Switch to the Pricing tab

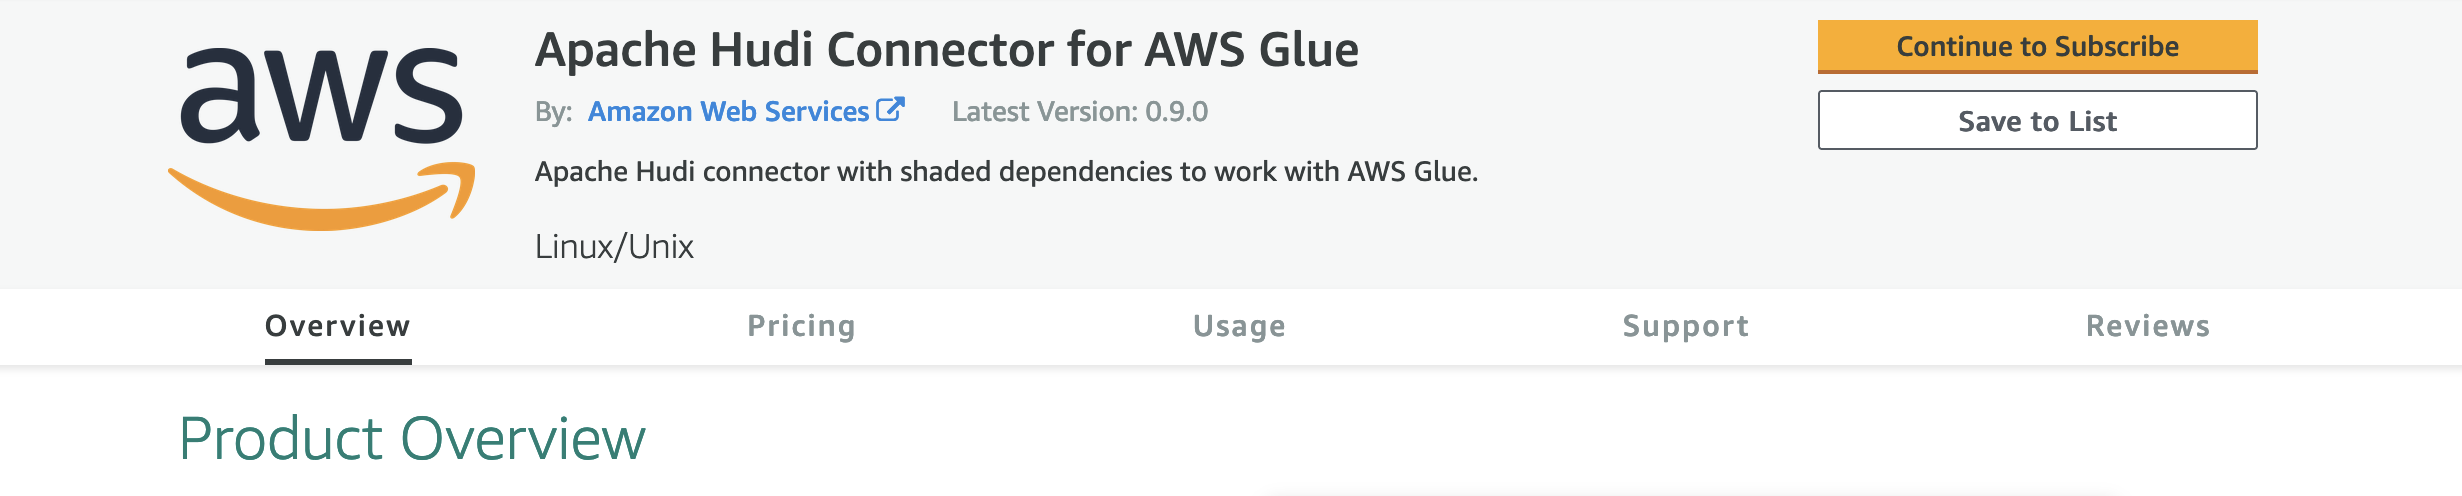point(801,326)
